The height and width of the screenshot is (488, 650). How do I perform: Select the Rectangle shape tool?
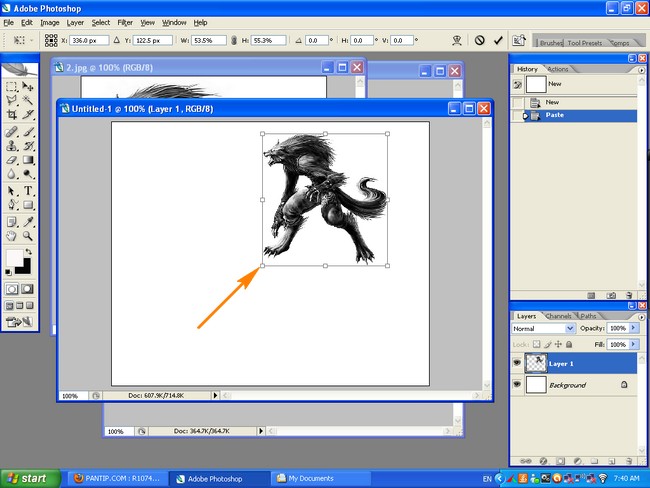point(28,205)
